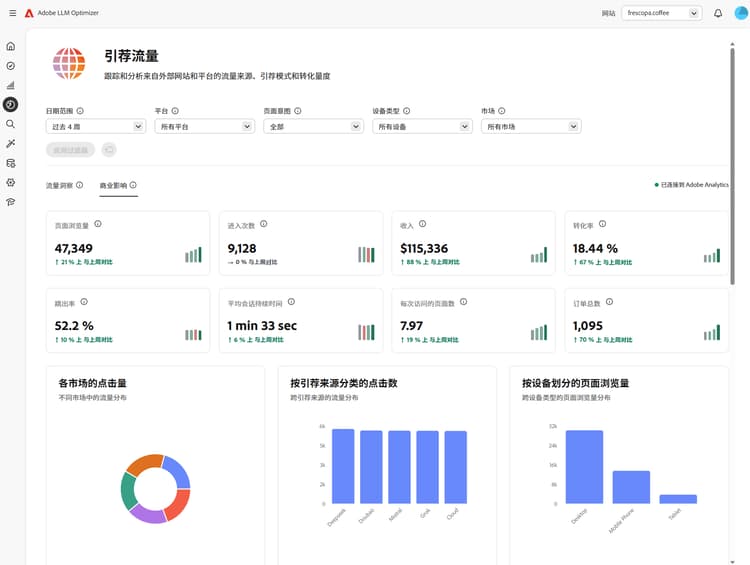Click the info icon next to 市场
This screenshot has width=750, height=565.
[x=502, y=111]
